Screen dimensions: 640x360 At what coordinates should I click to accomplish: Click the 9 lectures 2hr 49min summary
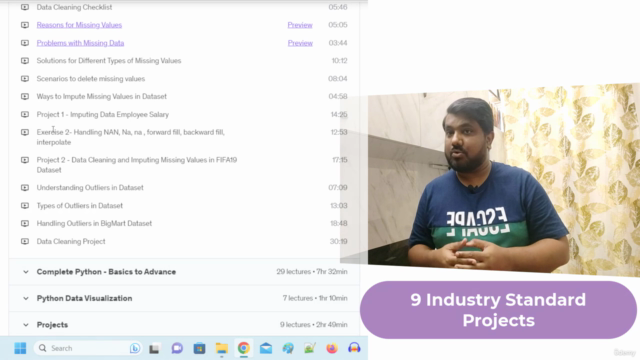pos(313,324)
